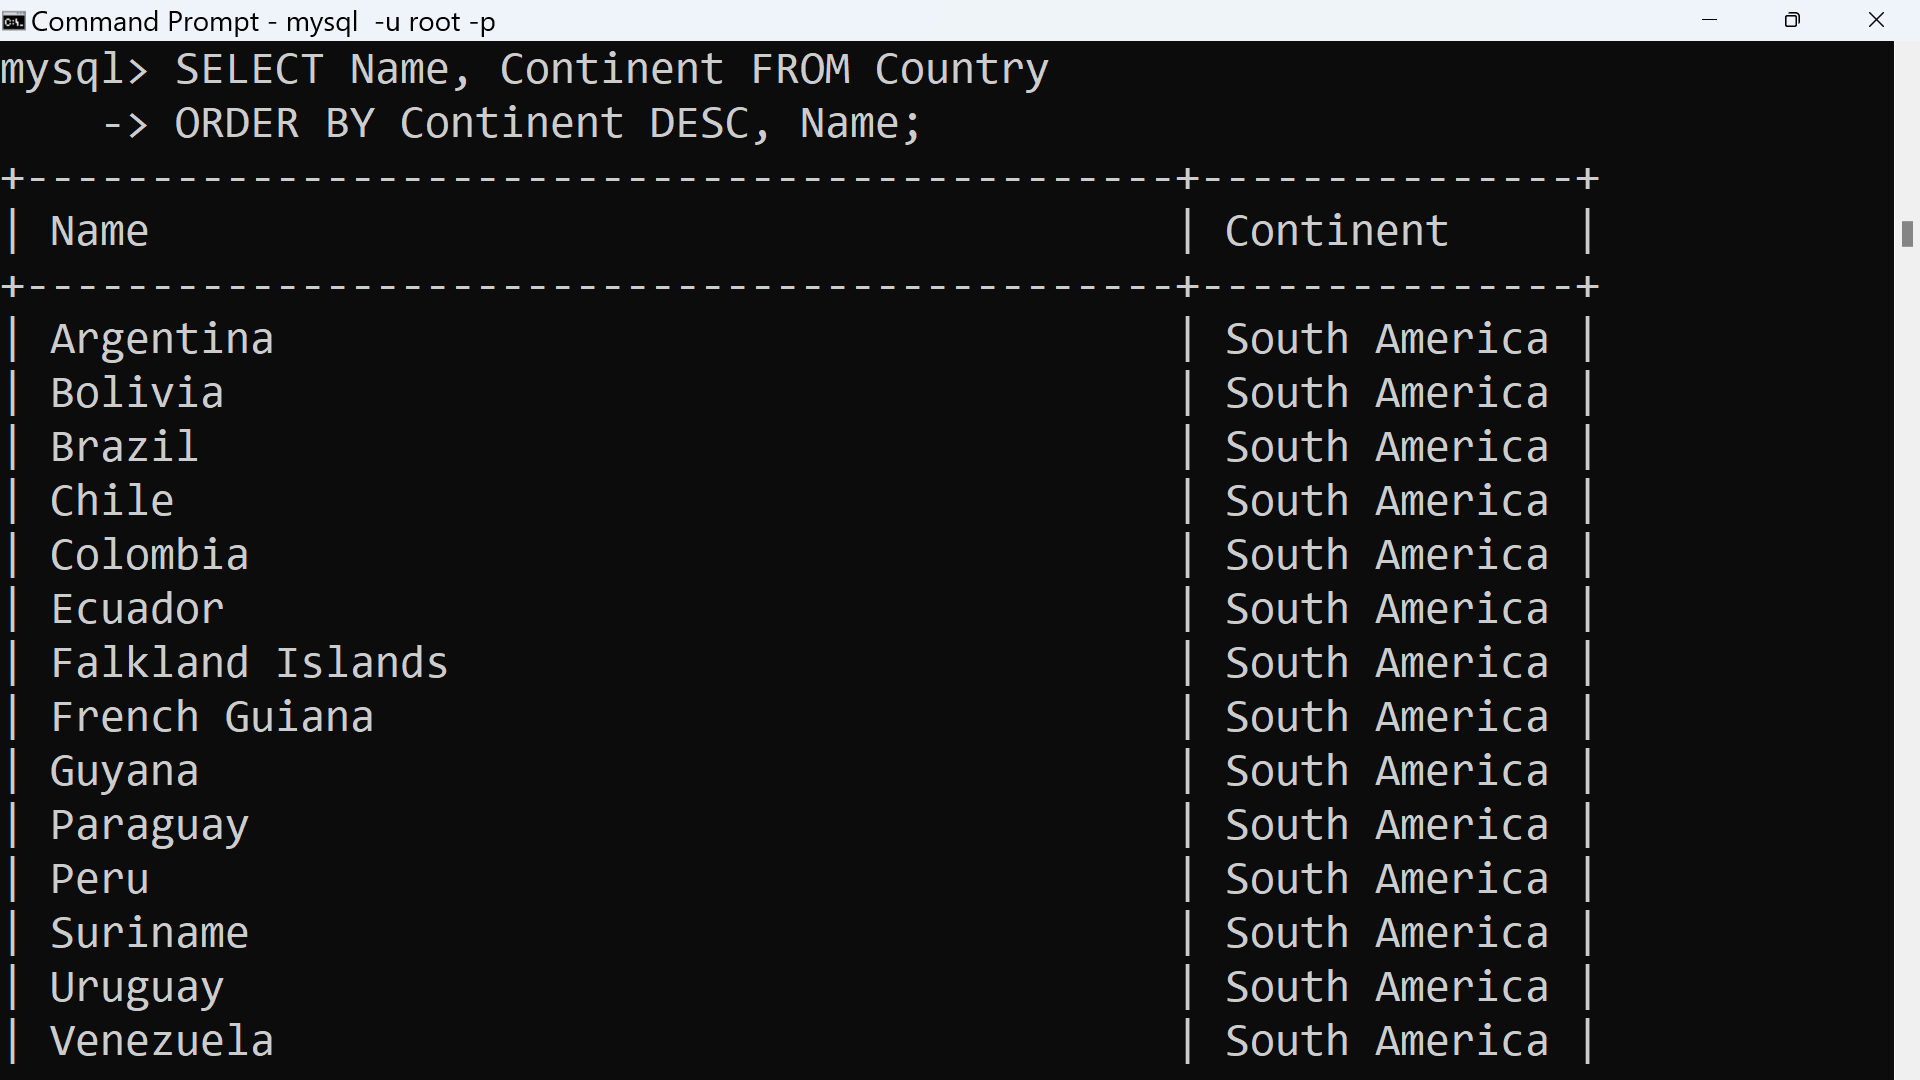Click the vertical scrollbar thumb

[1908, 234]
